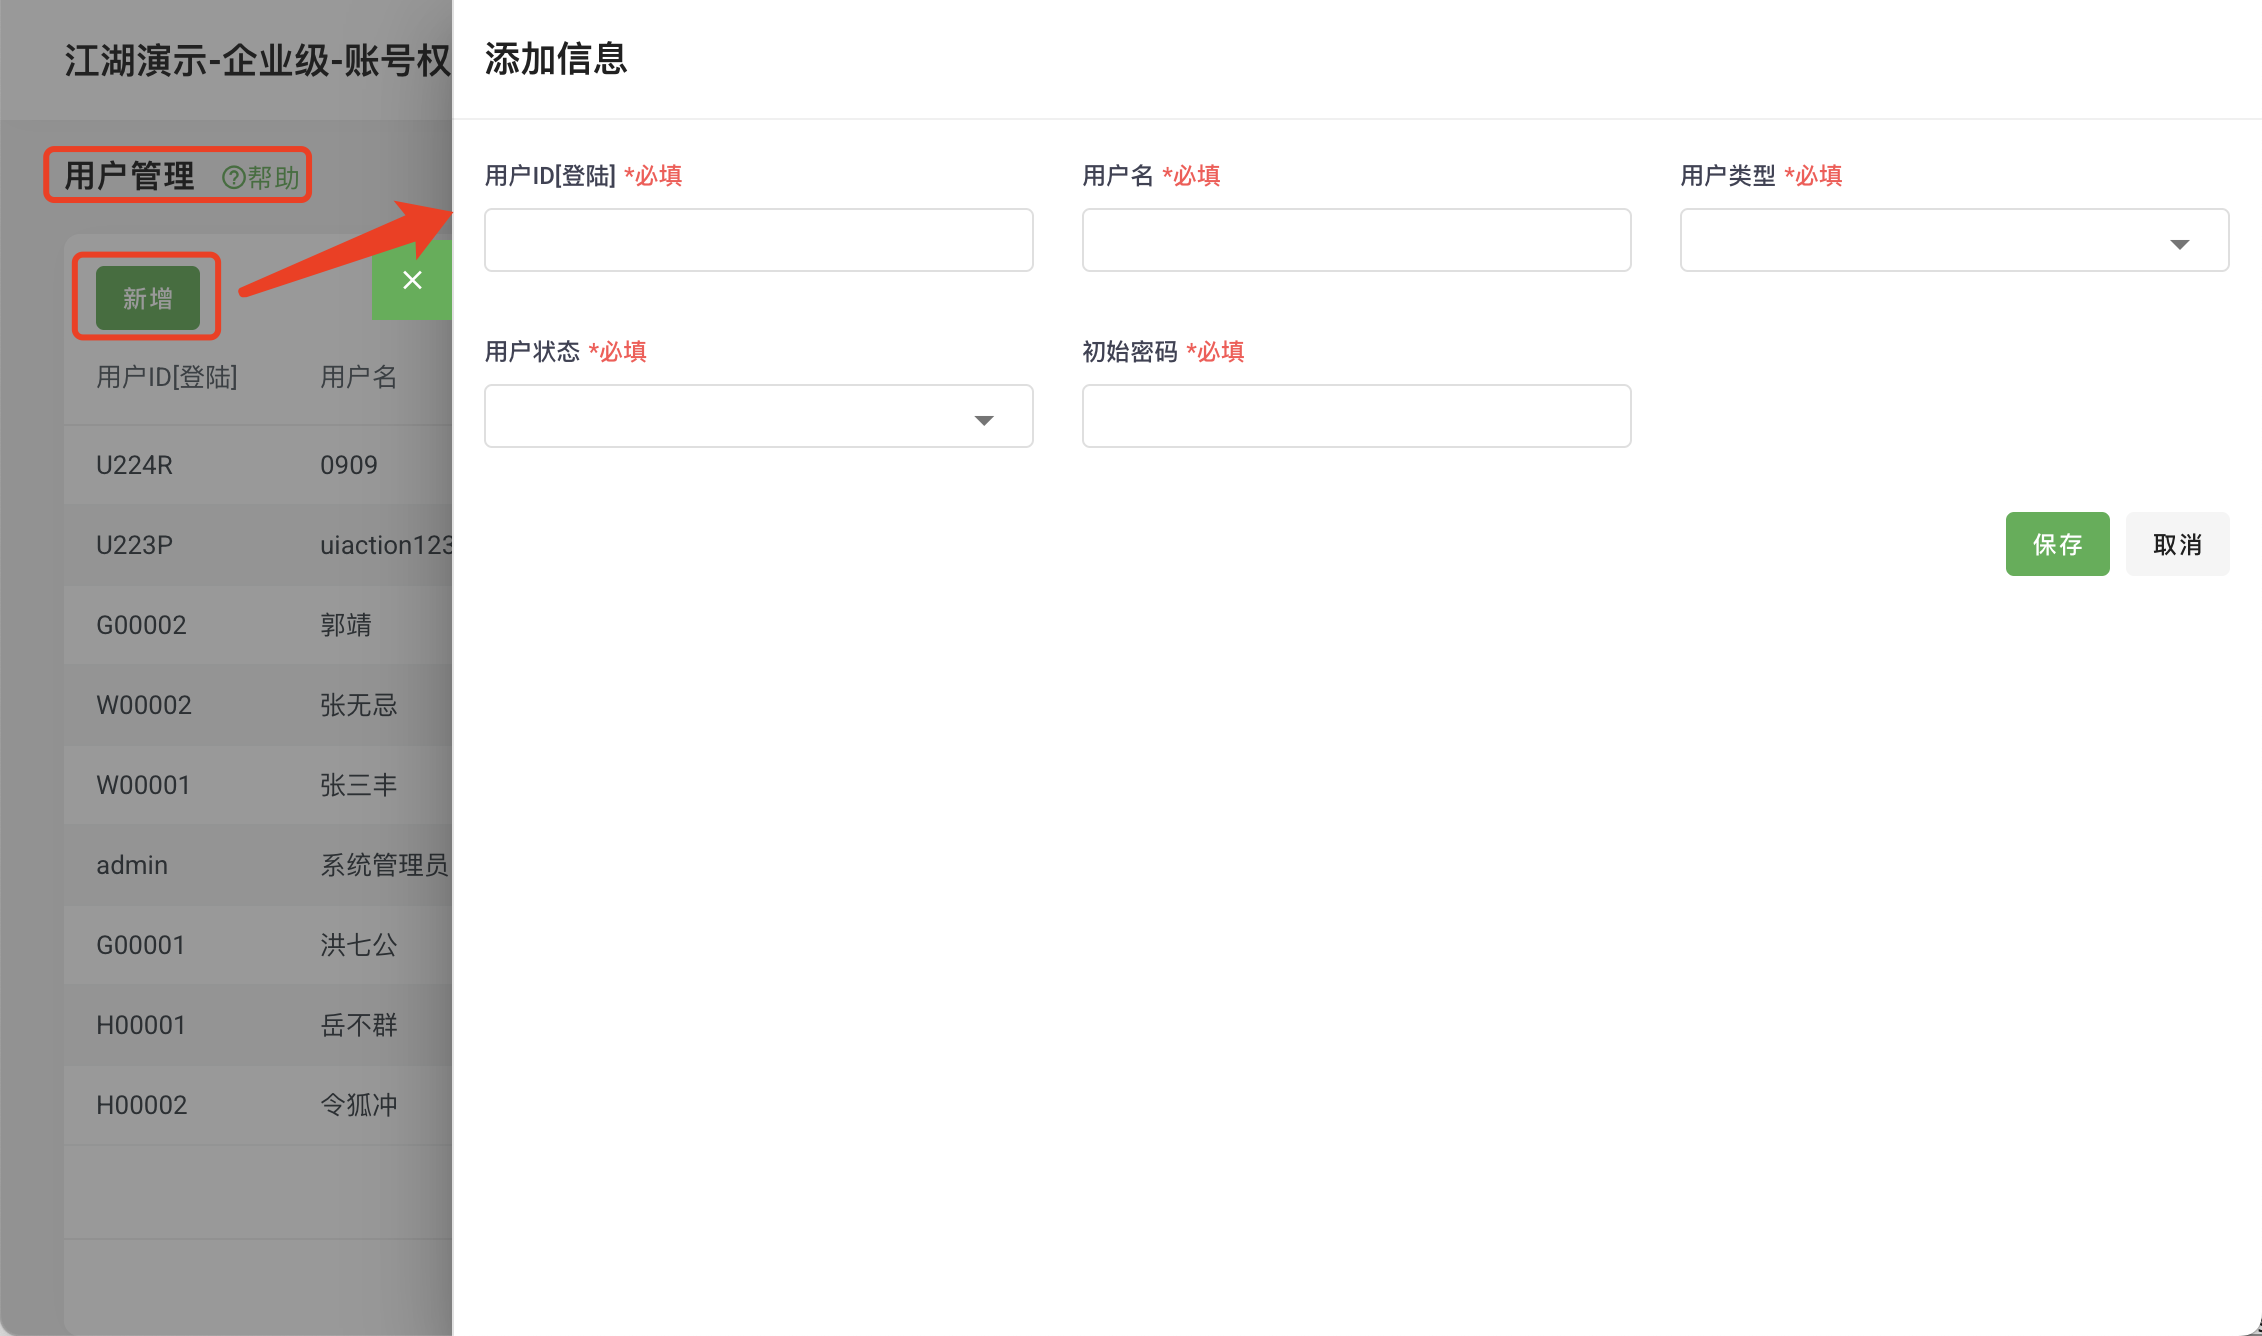Select the H00001 岳不群 row

click(x=141, y=1025)
